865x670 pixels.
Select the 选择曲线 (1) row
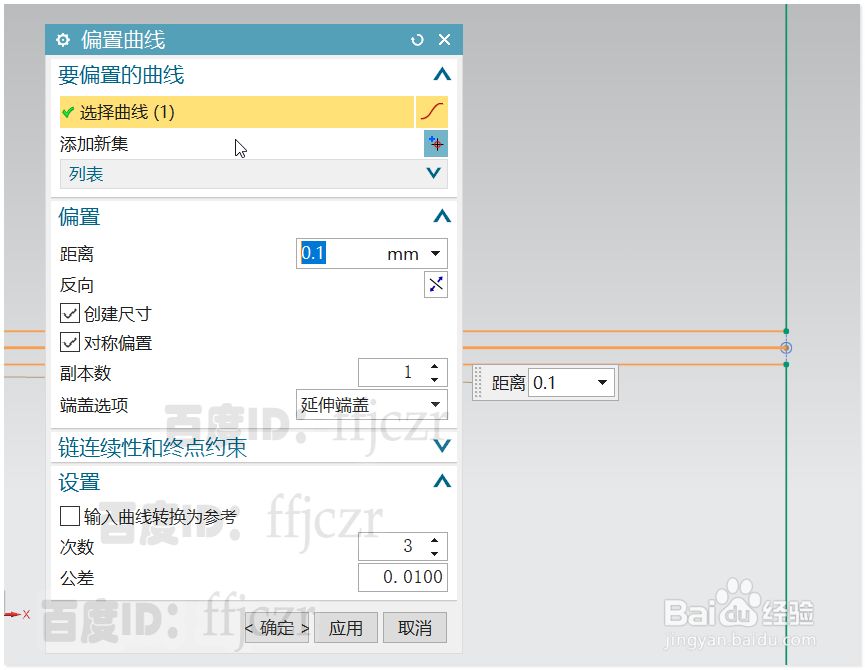(x=237, y=112)
